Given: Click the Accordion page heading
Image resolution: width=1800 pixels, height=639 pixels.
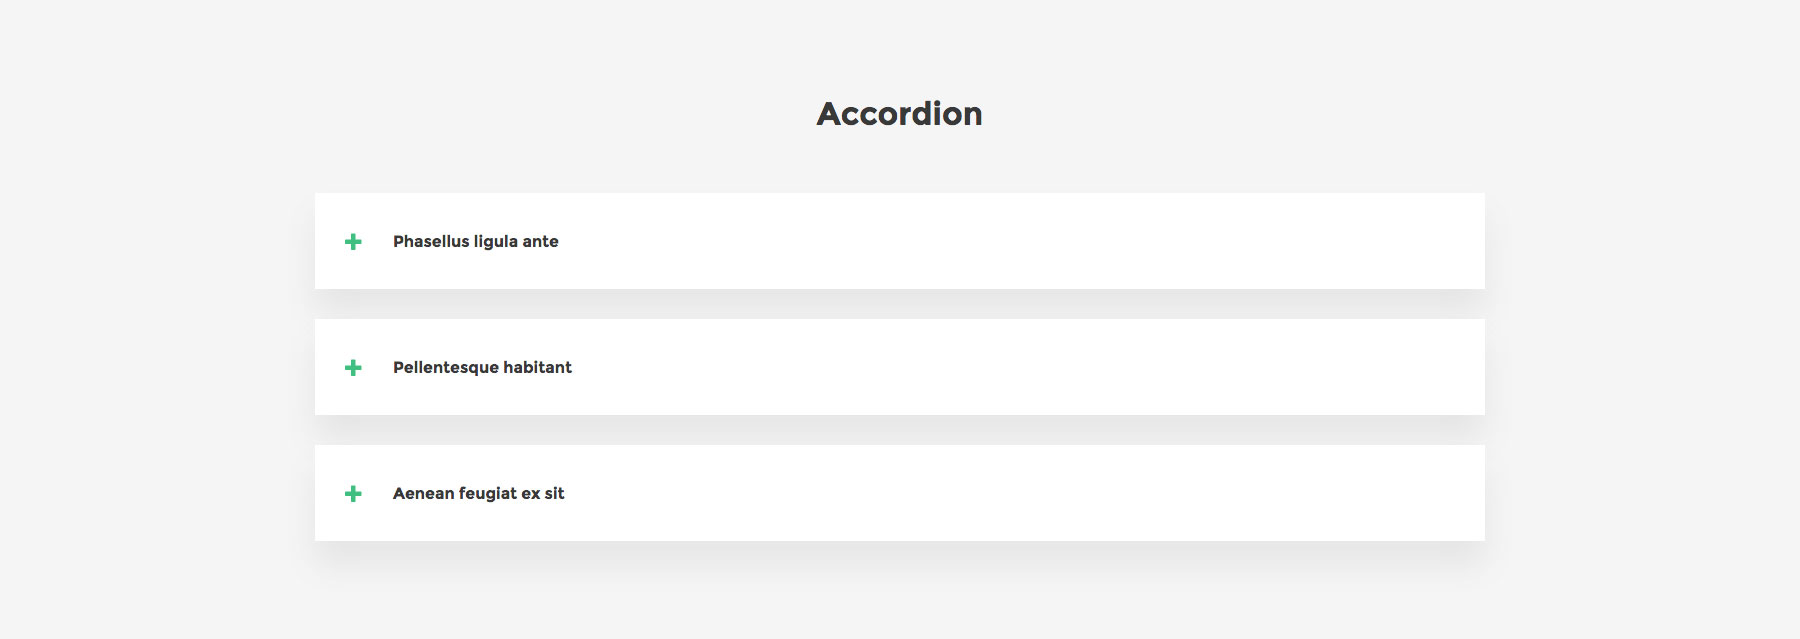Looking at the screenshot, I should pyautogui.click(x=899, y=114).
